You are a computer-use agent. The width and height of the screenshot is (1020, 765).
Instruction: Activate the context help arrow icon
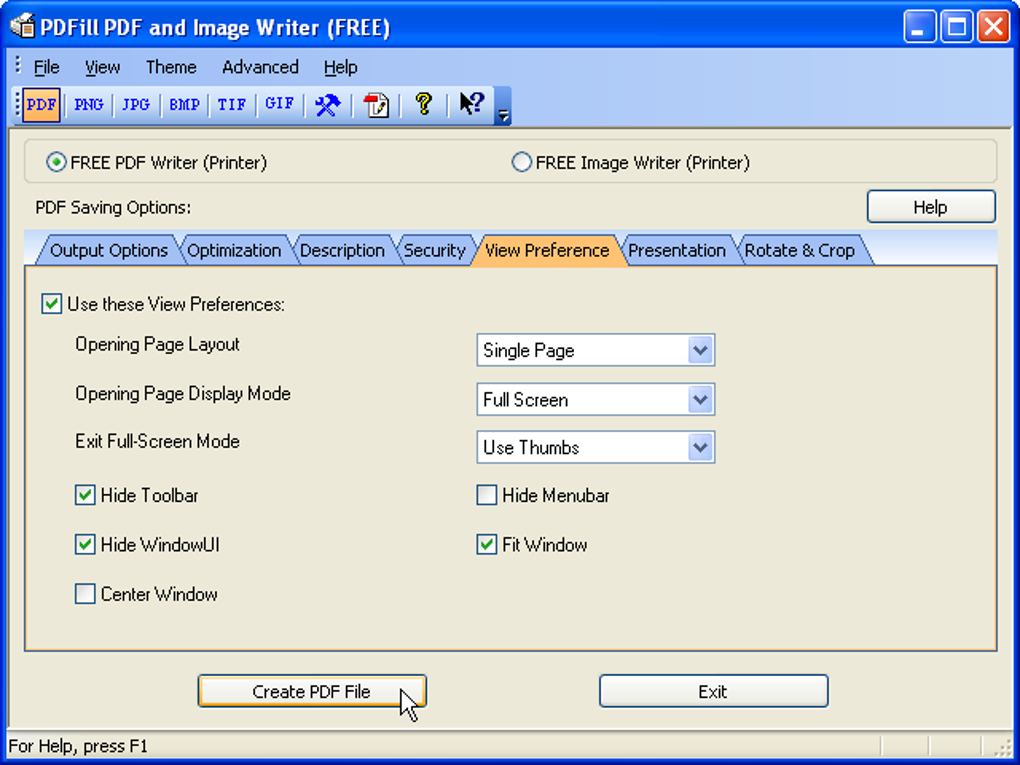tap(472, 105)
